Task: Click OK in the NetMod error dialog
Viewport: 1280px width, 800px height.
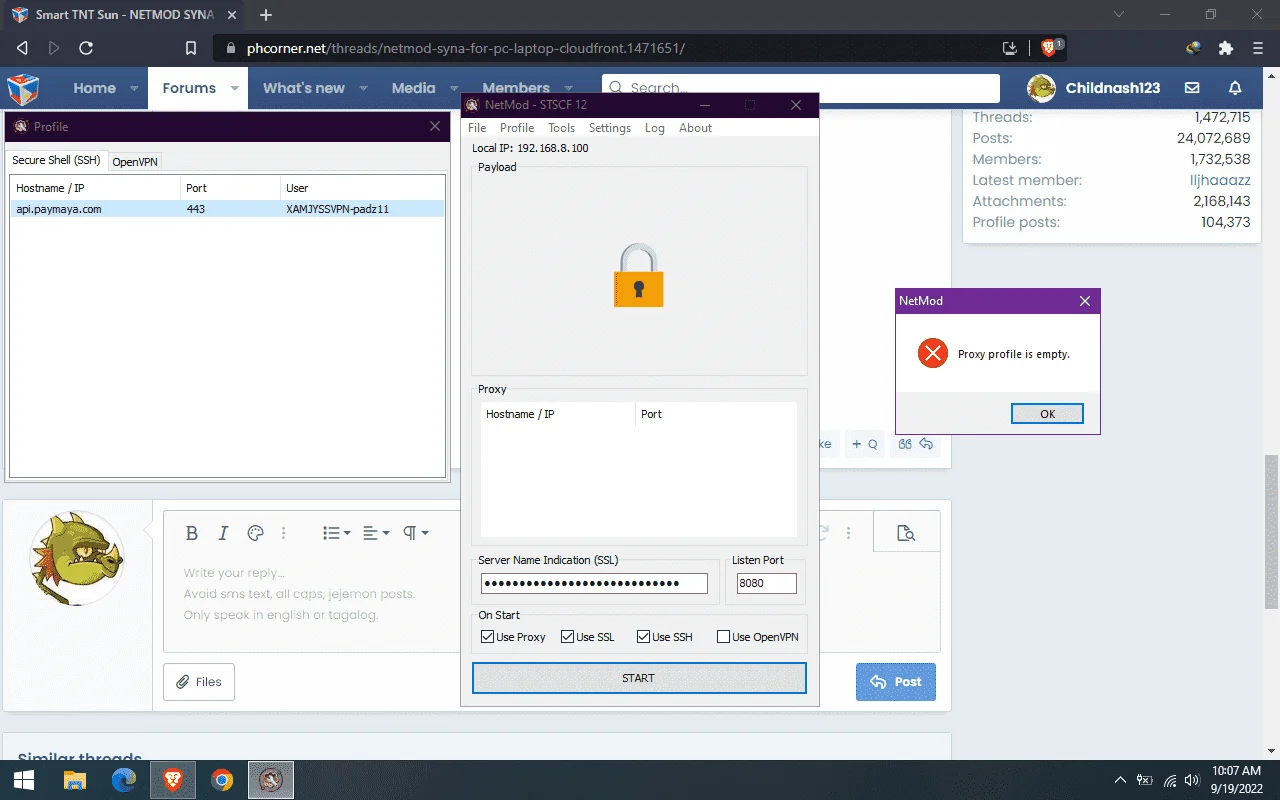Action: 1047,414
